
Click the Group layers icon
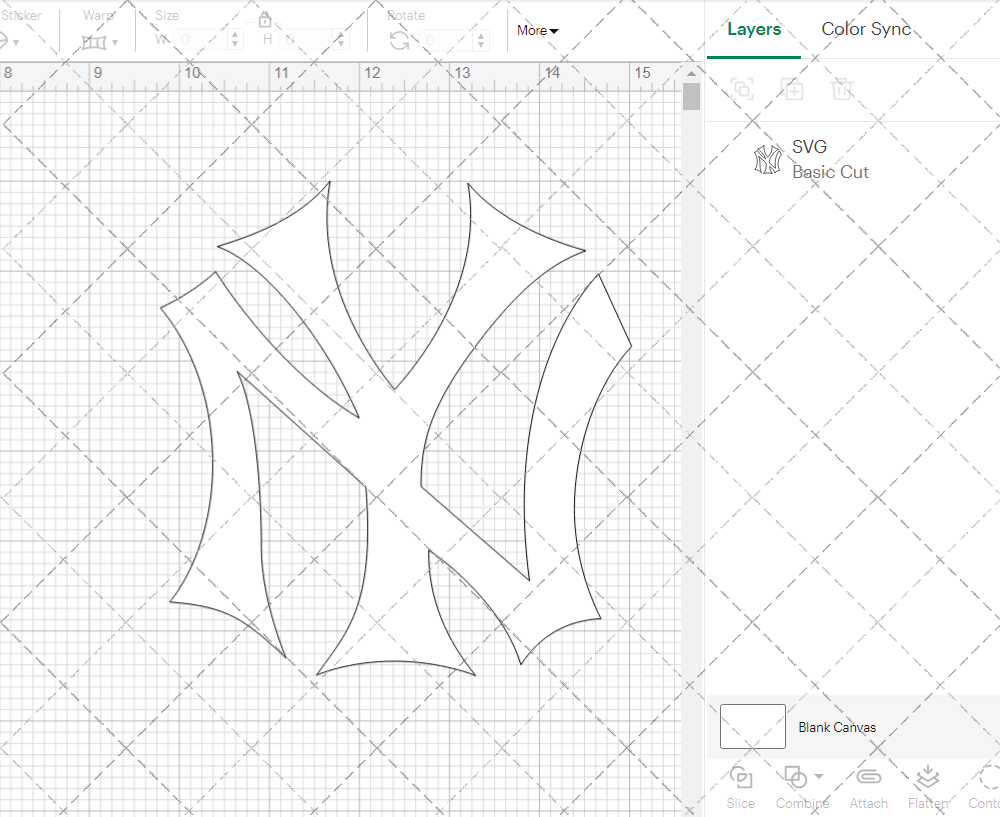coord(742,89)
